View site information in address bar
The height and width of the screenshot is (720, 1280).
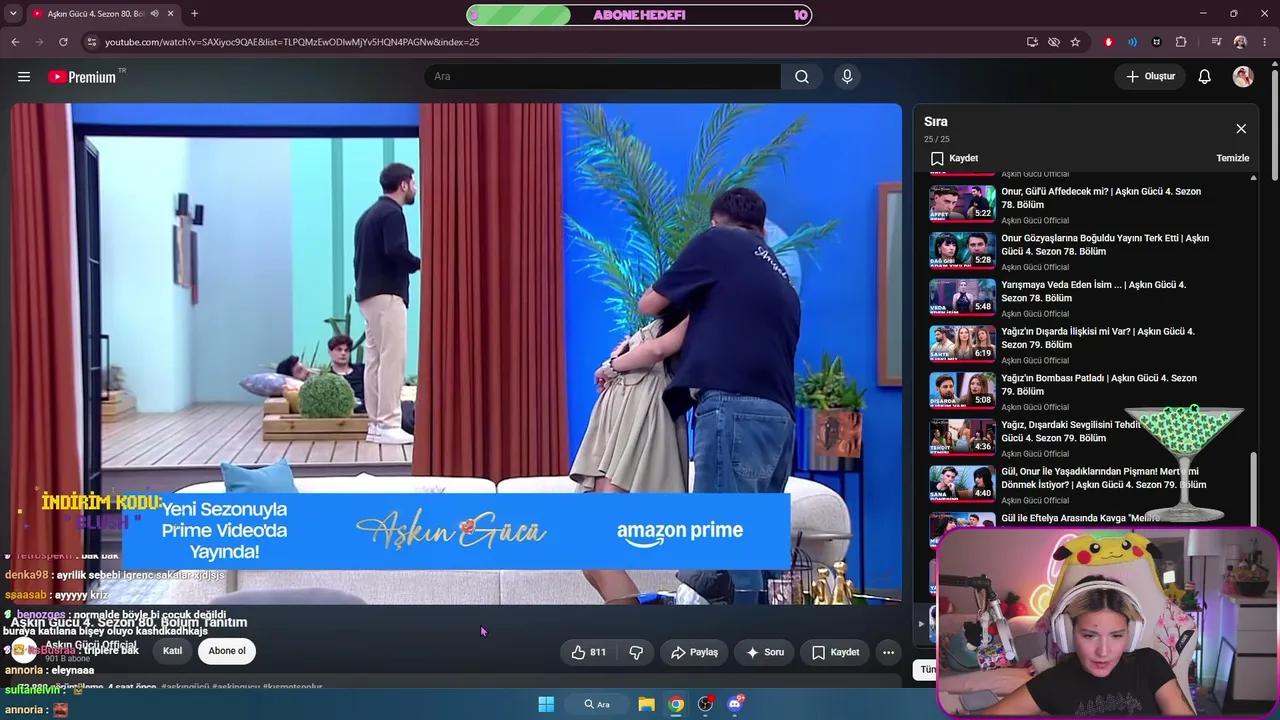point(91,42)
